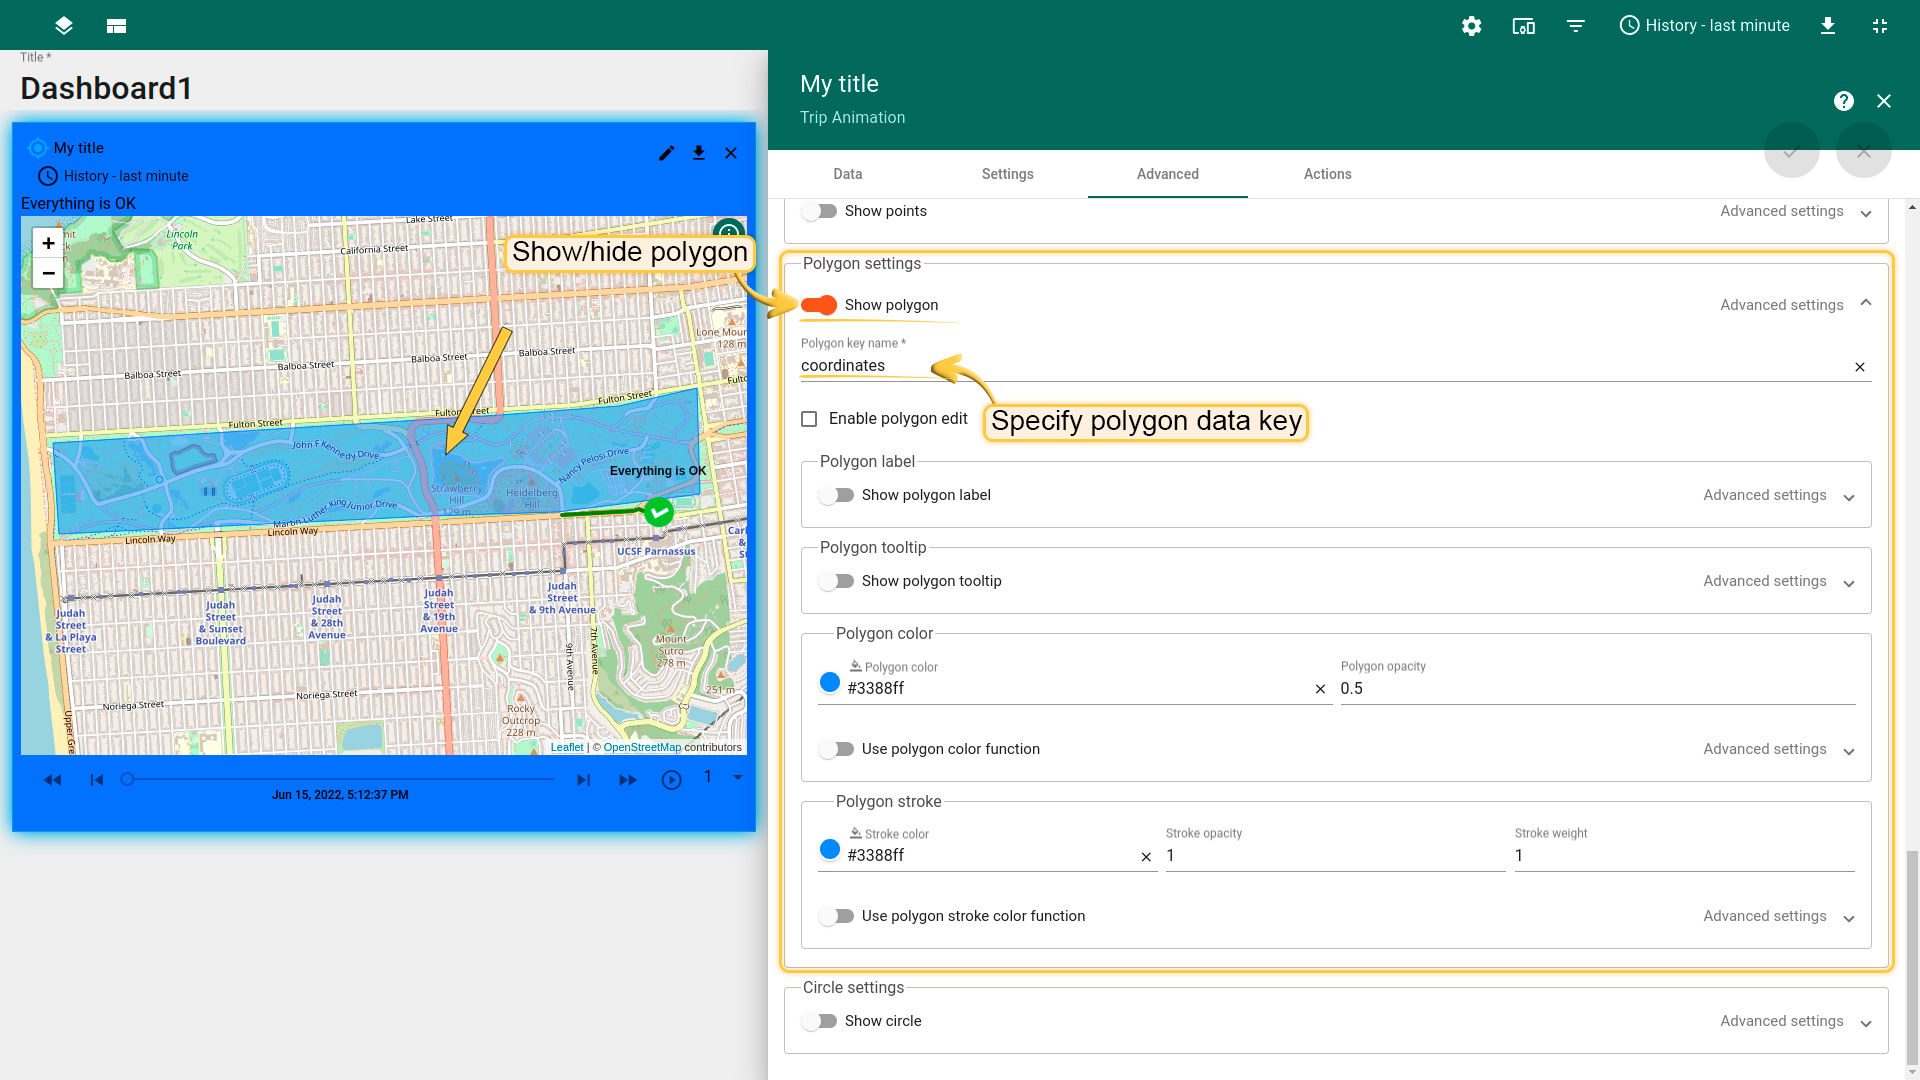Zoom out on the map
The width and height of the screenshot is (1920, 1080).
[48, 273]
